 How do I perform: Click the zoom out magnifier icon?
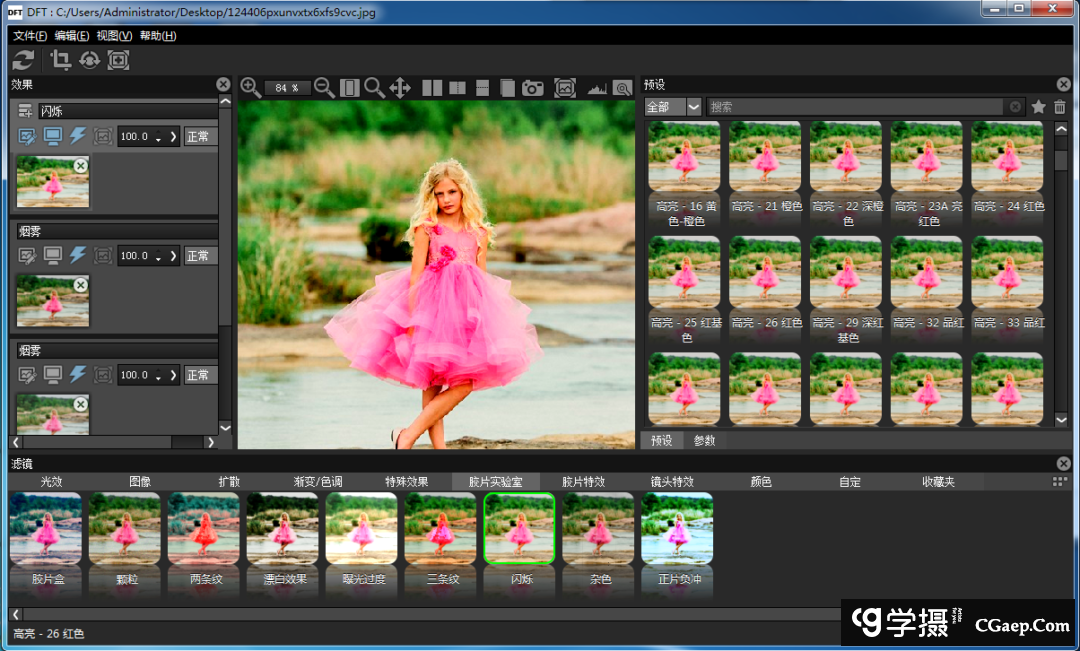click(x=324, y=88)
